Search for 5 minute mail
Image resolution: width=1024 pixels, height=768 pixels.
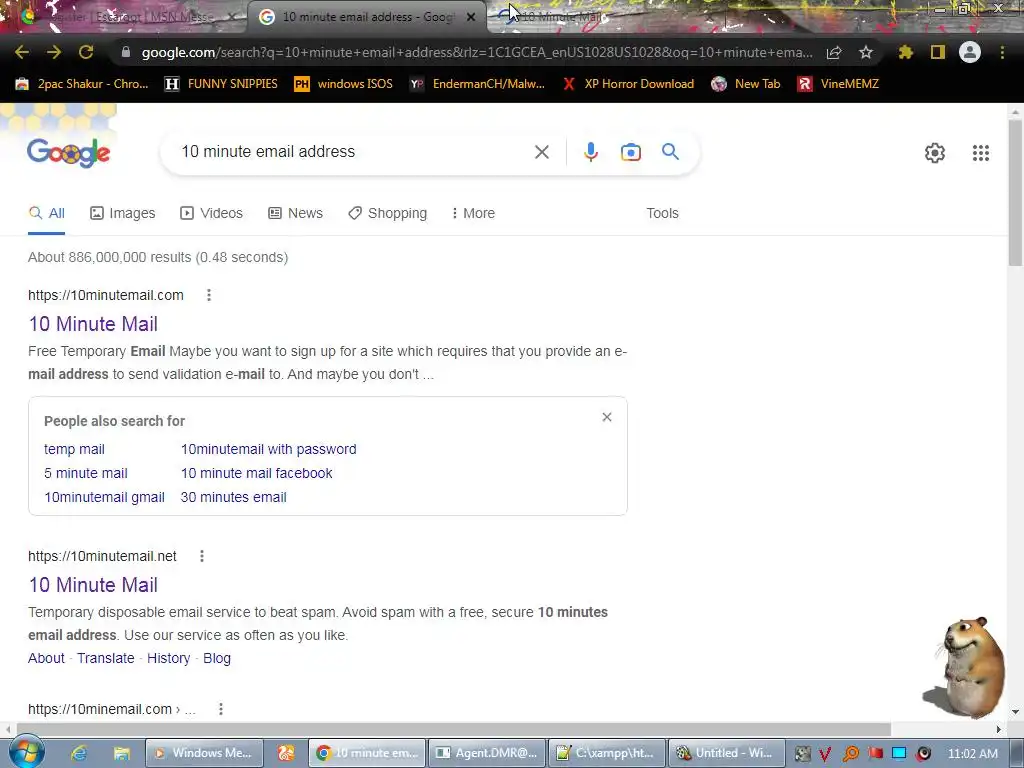coord(86,473)
